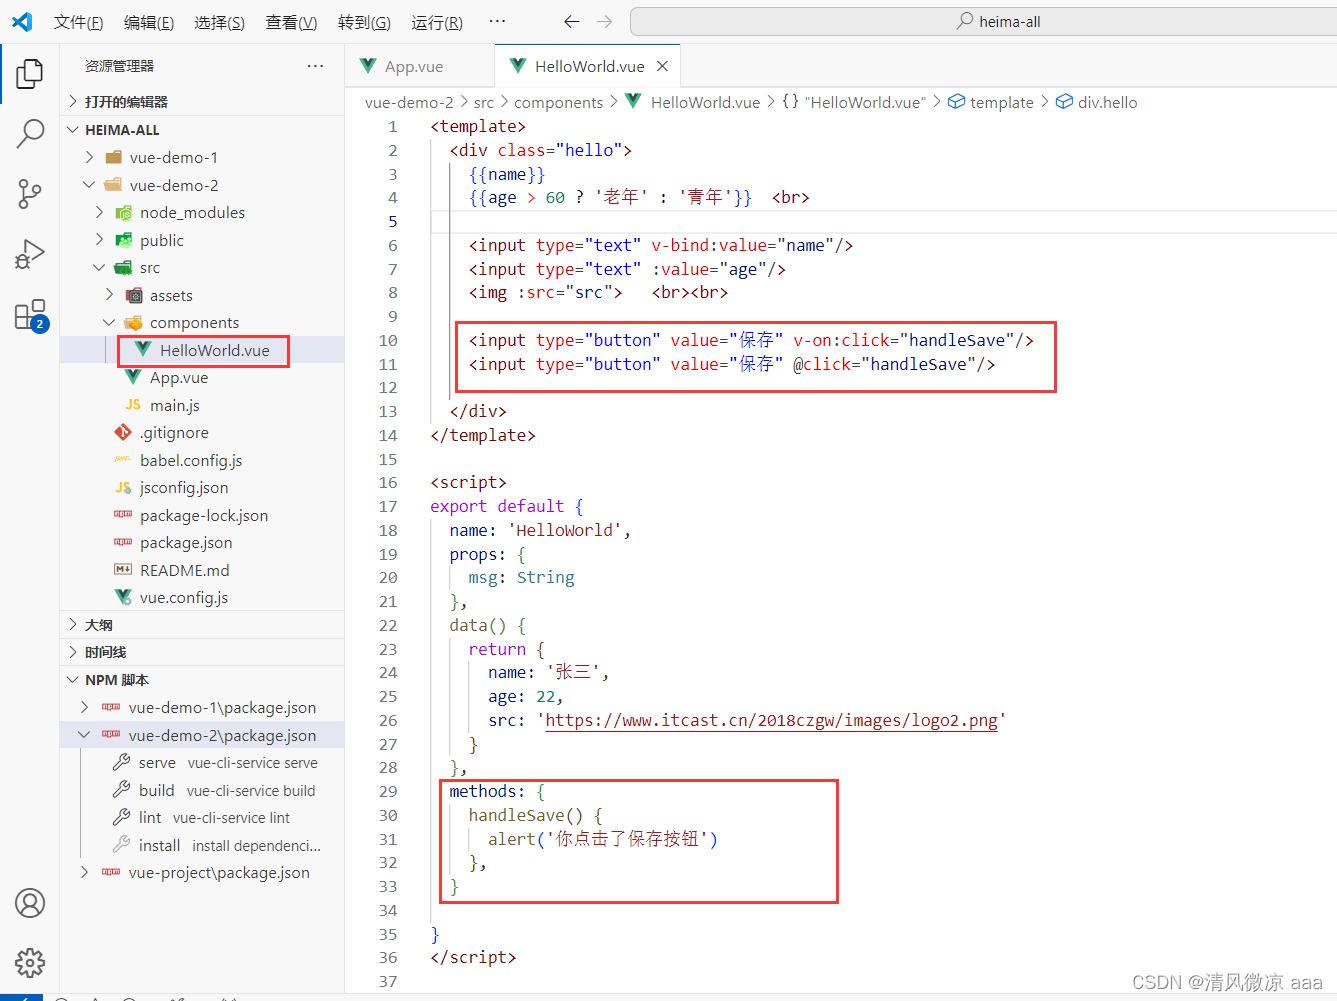Screen dimensions: 1337x1001
Task: Collapse vue-demo-2\package.json scripts
Action: 202,735
